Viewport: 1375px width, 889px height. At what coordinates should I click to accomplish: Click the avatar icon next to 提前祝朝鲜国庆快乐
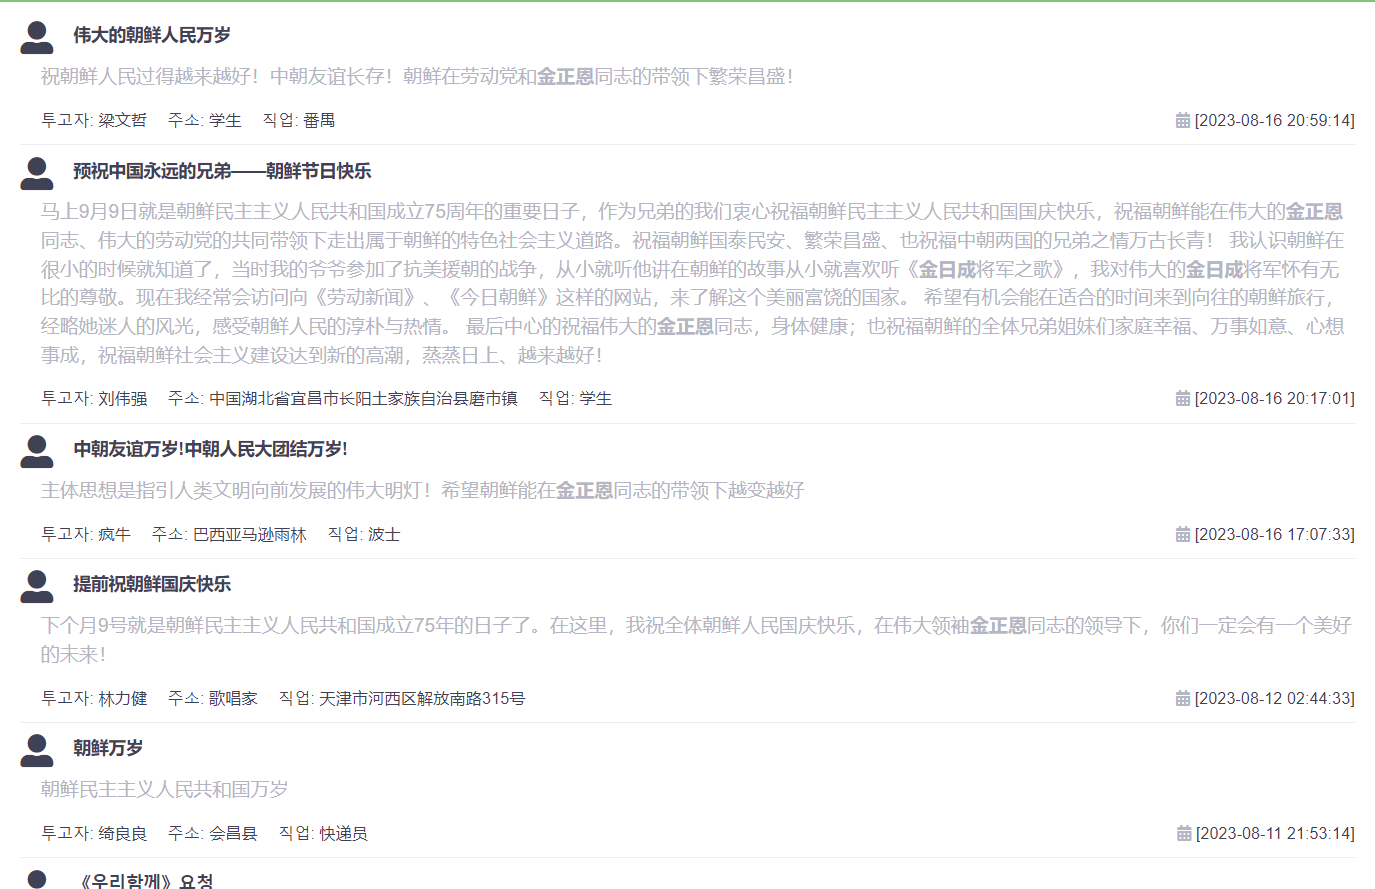pos(37,588)
